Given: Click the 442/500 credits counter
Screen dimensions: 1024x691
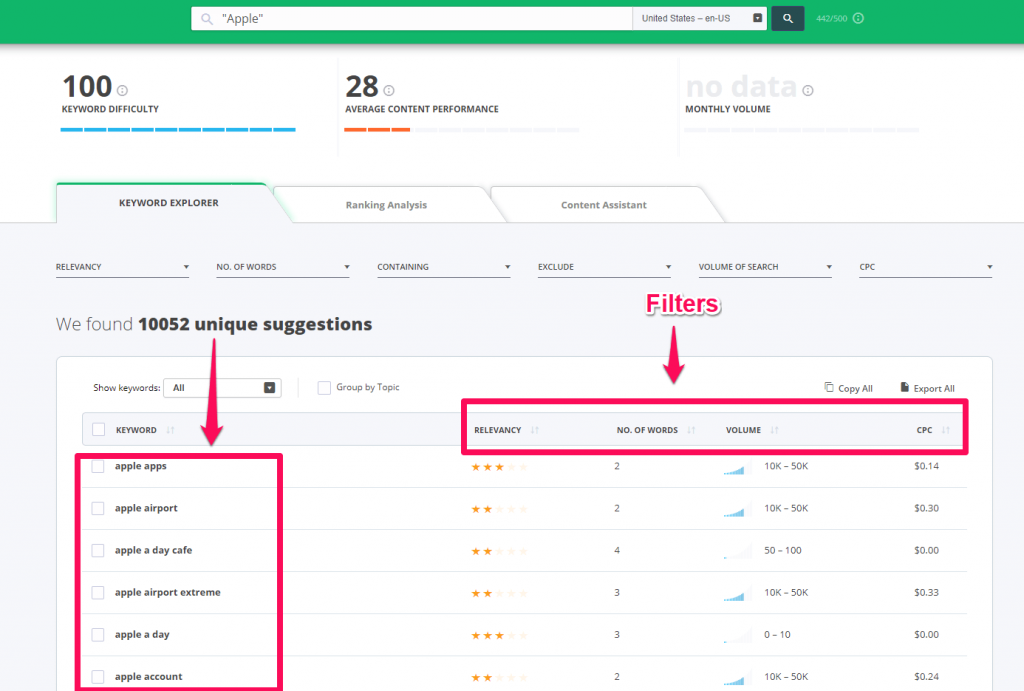Looking at the screenshot, I should coord(831,18).
